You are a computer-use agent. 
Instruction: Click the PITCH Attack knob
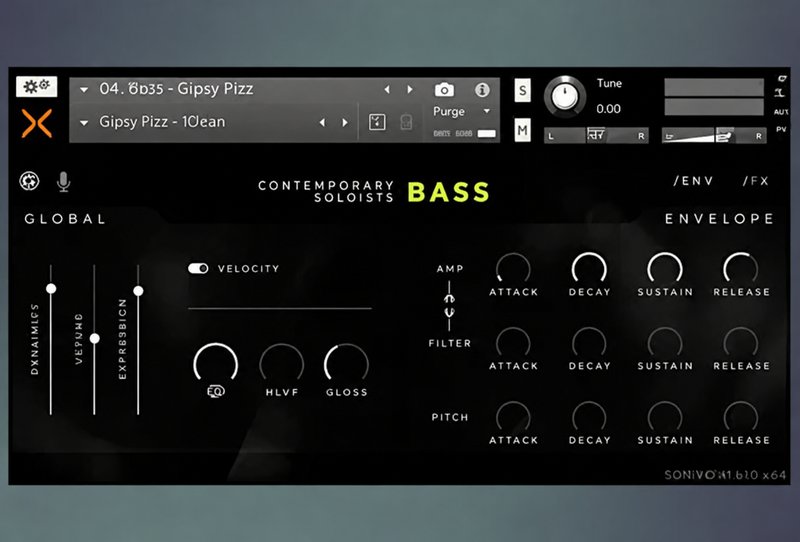coord(513,417)
